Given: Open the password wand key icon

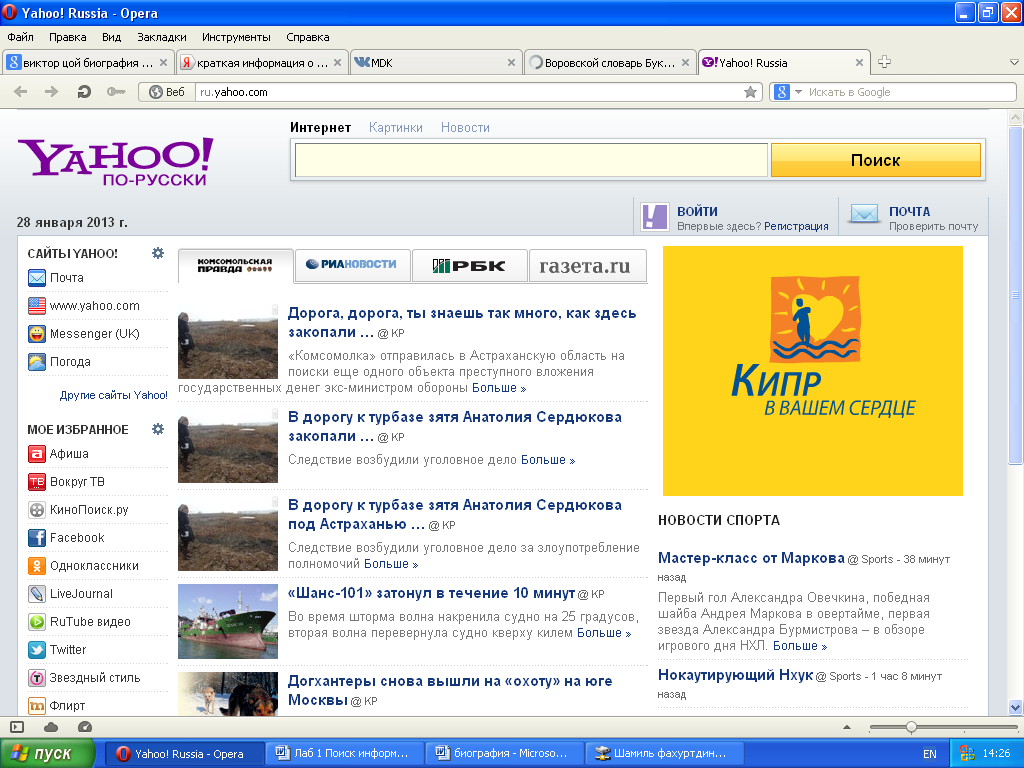Looking at the screenshot, I should pos(116,92).
